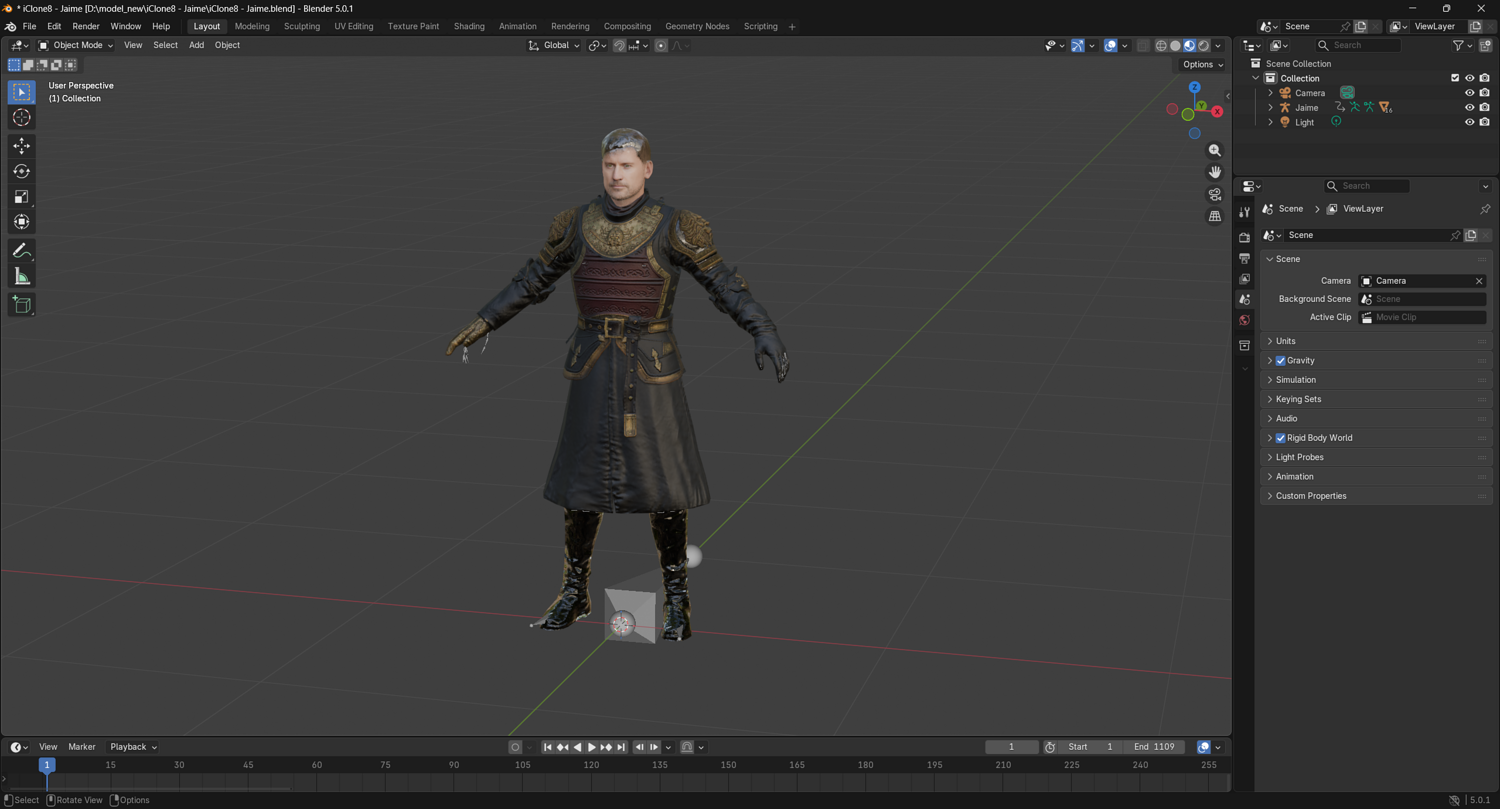Open the Render properties tab
This screenshot has width=1500, height=809.
pos(1245,238)
